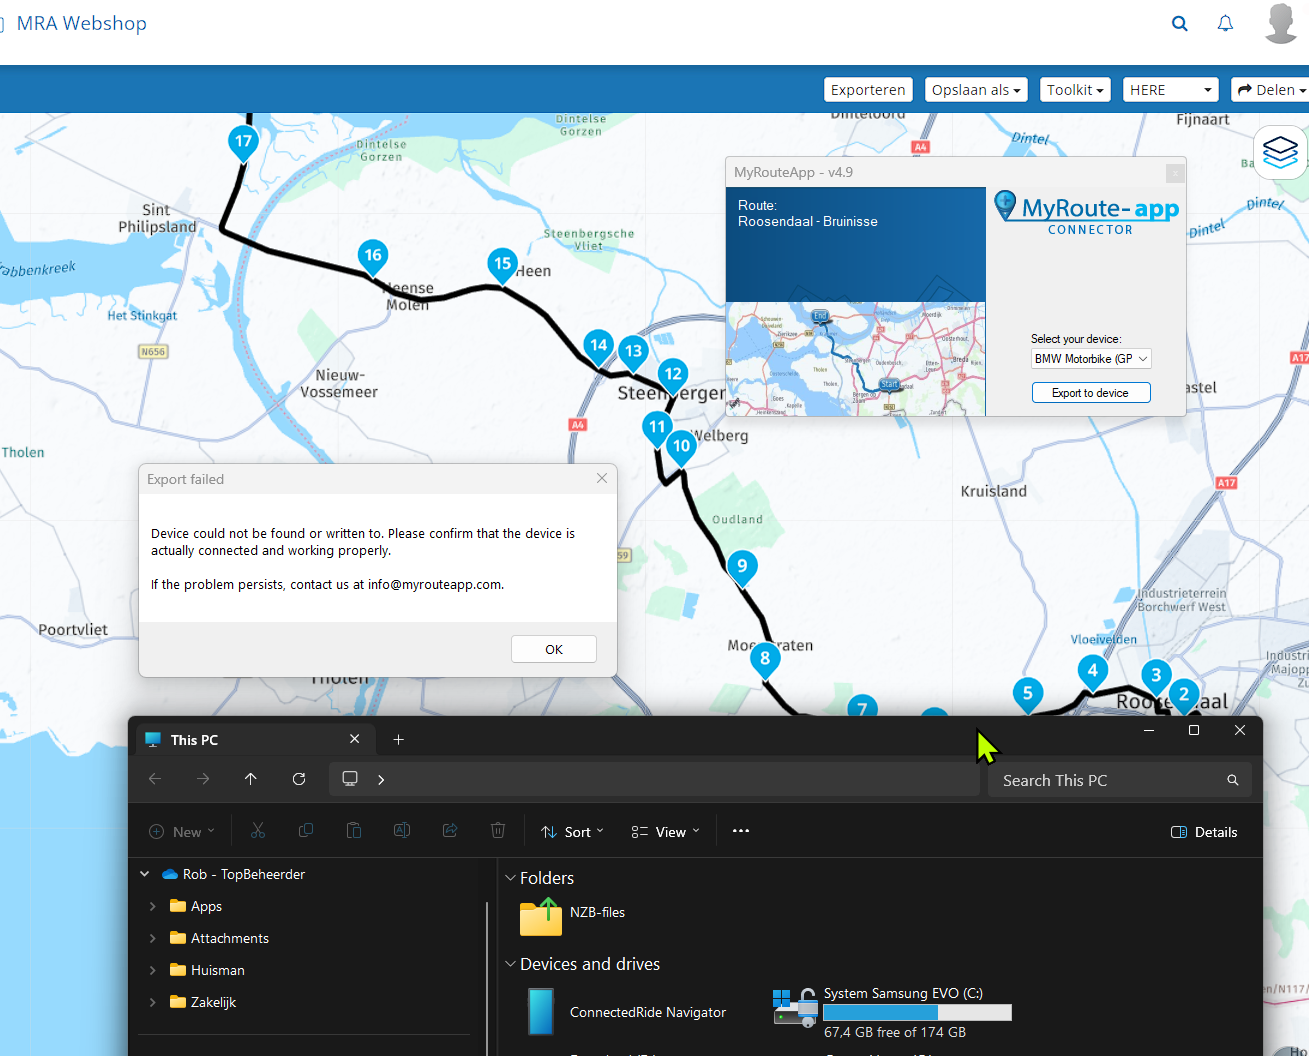Screen dimensions: 1309x1056
Task: Toggle the Details pane
Action: tap(1204, 832)
